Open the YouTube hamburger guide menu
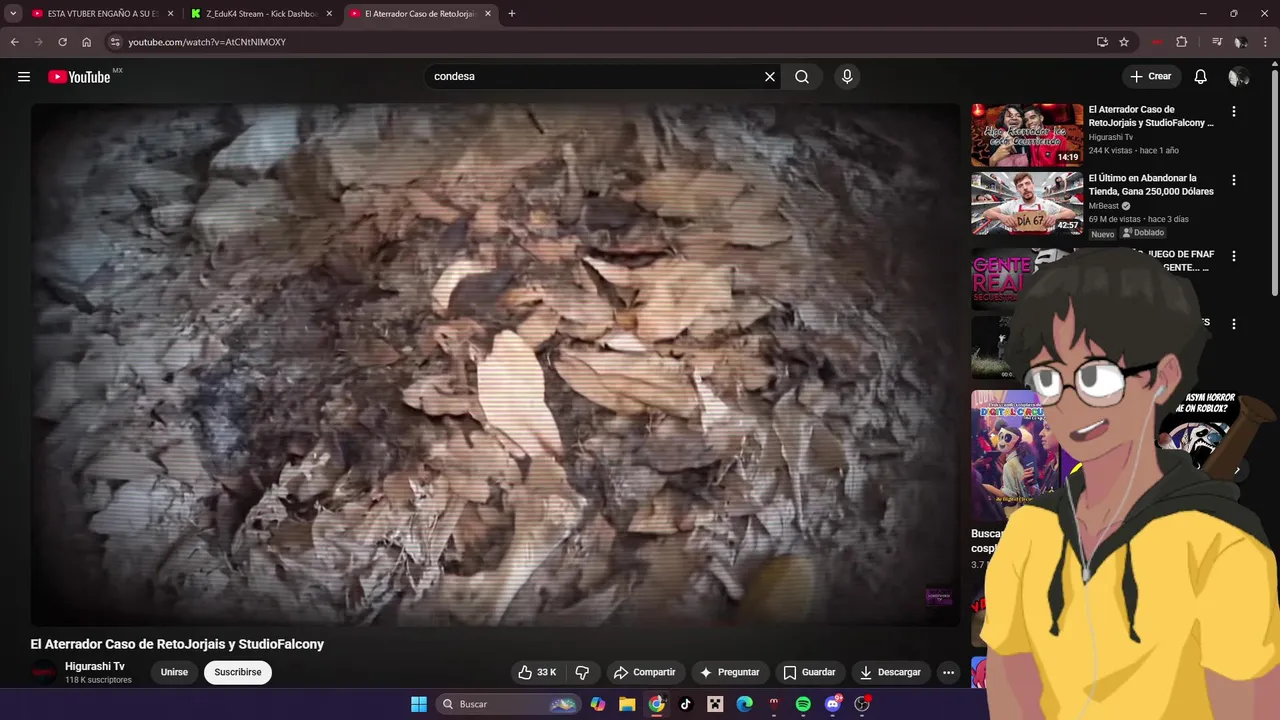This screenshot has width=1280, height=720. 24,77
